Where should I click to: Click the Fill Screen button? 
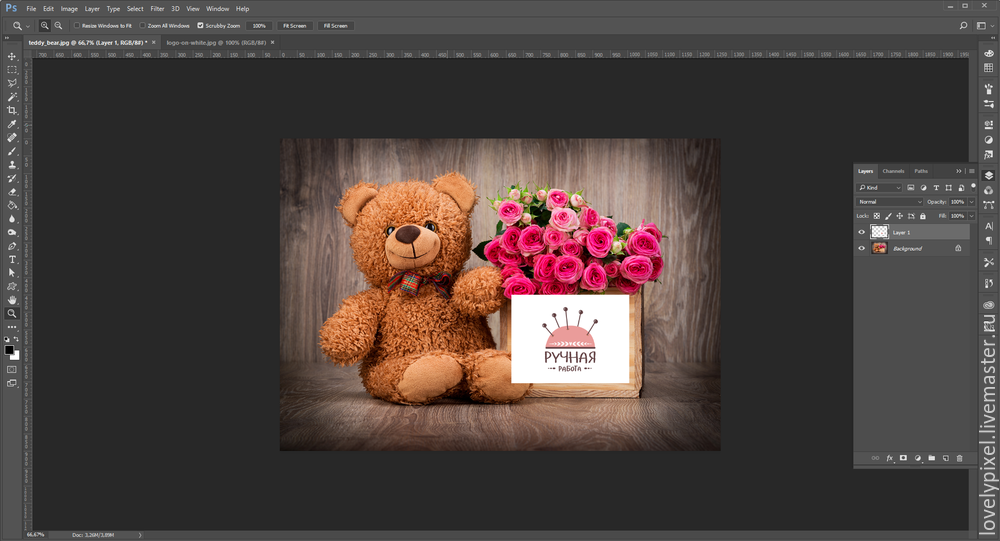point(335,25)
